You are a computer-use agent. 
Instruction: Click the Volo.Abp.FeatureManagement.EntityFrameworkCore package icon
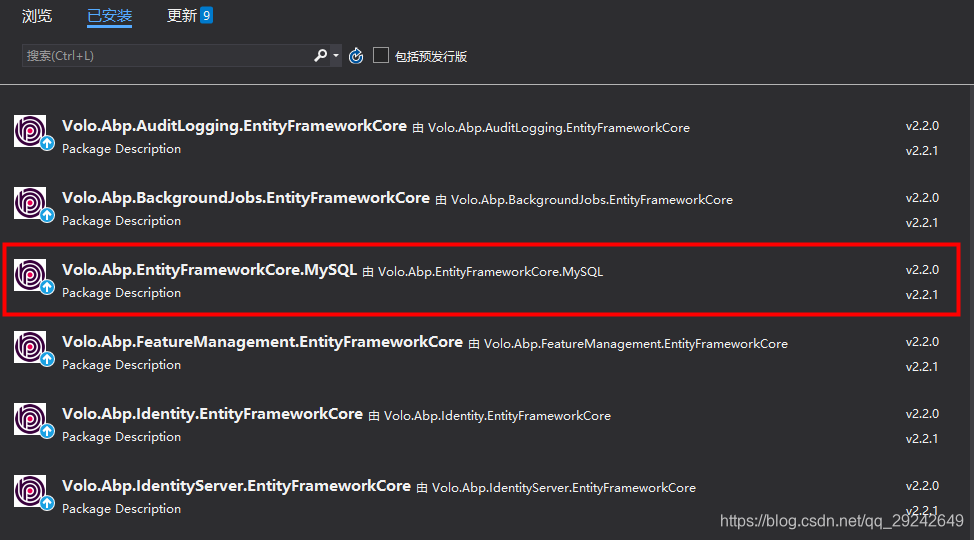[30, 347]
